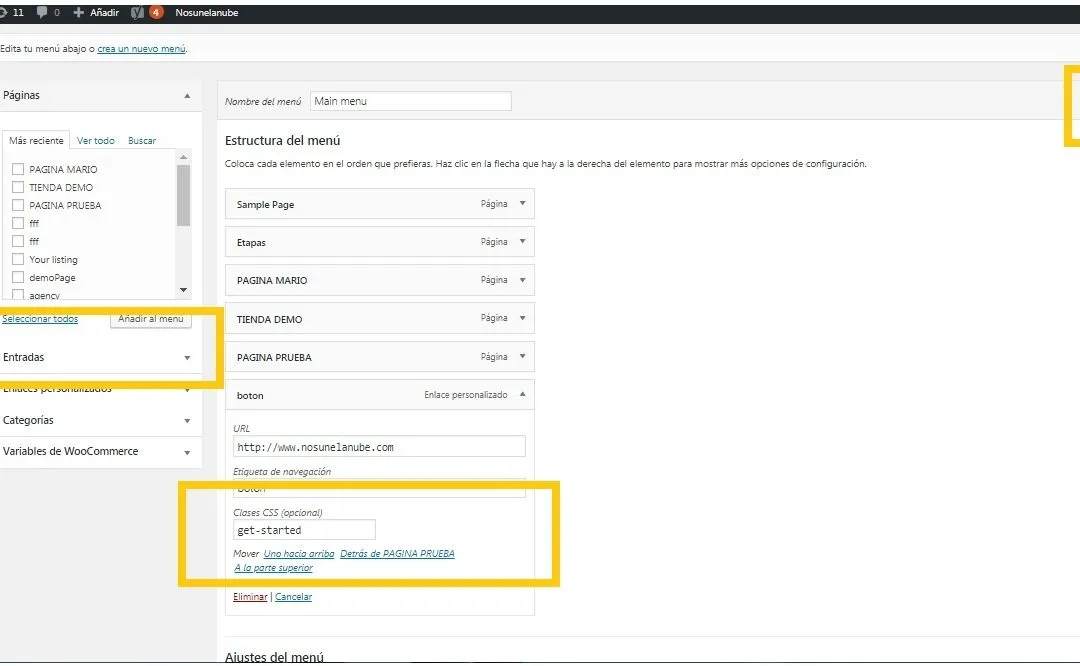Expand the Sample Page menu item arrow
The height and width of the screenshot is (666, 1080).
pyautogui.click(x=521, y=204)
